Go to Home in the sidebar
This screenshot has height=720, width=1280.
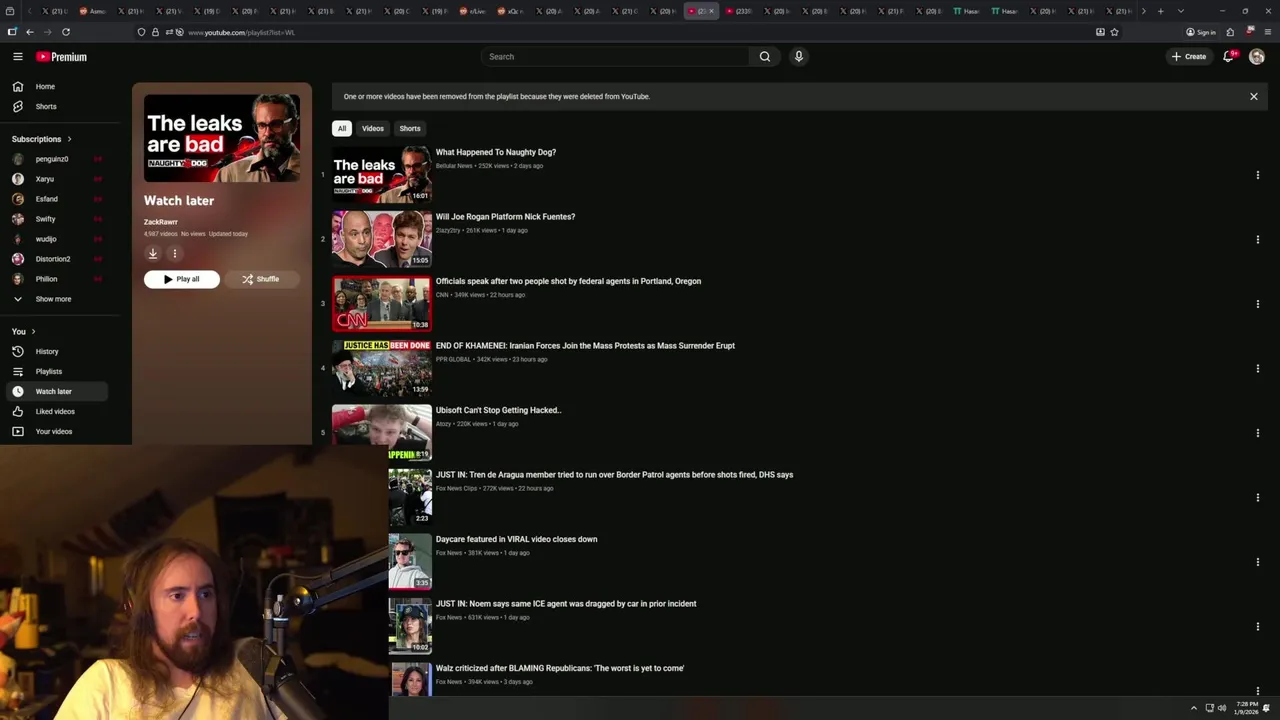pyautogui.click(x=56, y=87)
